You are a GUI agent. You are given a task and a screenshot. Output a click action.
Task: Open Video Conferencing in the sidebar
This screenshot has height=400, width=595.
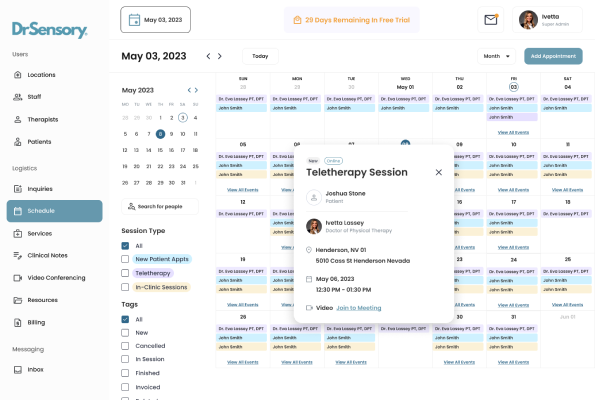pos(49,278)
